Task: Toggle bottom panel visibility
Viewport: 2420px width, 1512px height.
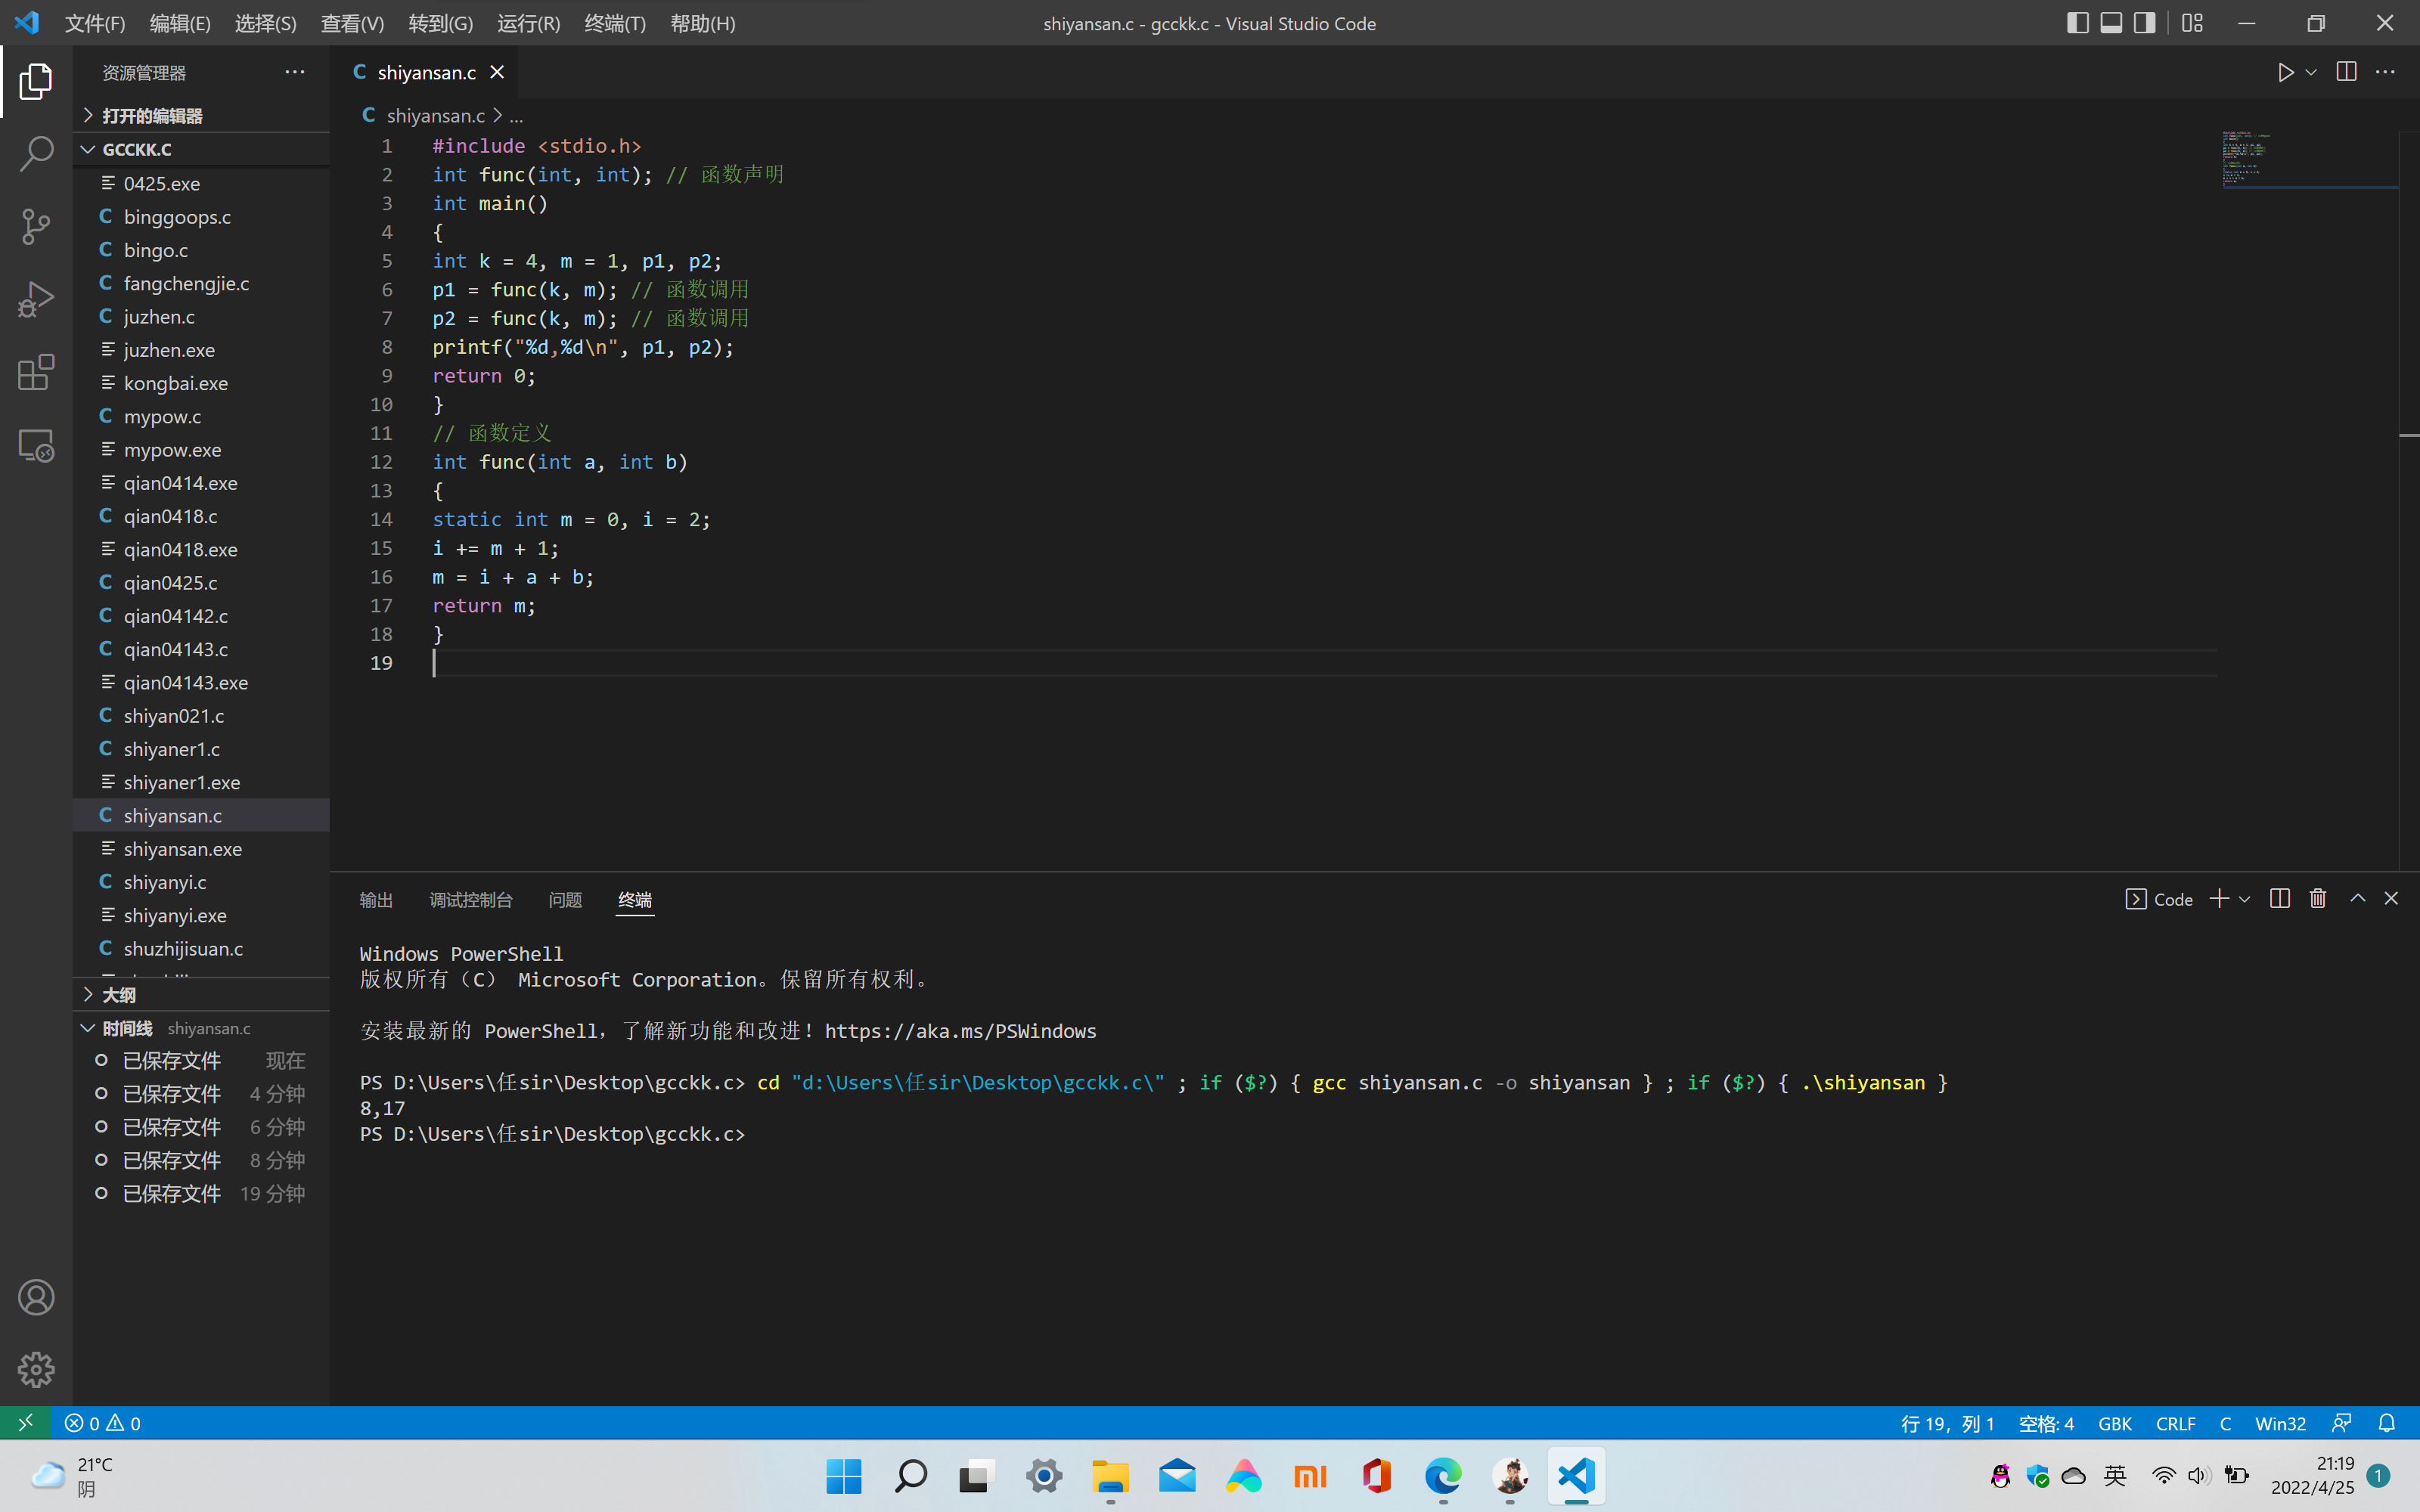Action: pos(2111,23)
